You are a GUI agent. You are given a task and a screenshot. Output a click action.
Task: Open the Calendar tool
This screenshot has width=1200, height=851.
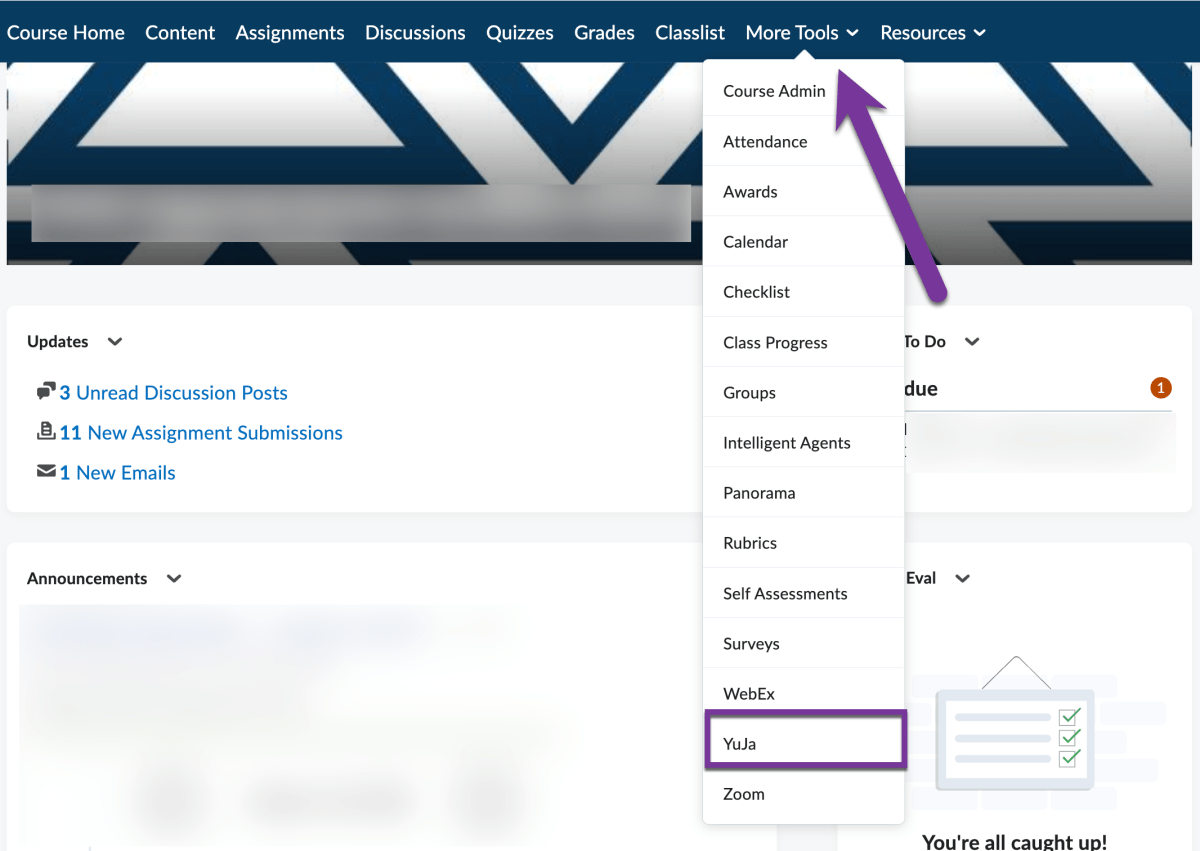pos(755,241)
